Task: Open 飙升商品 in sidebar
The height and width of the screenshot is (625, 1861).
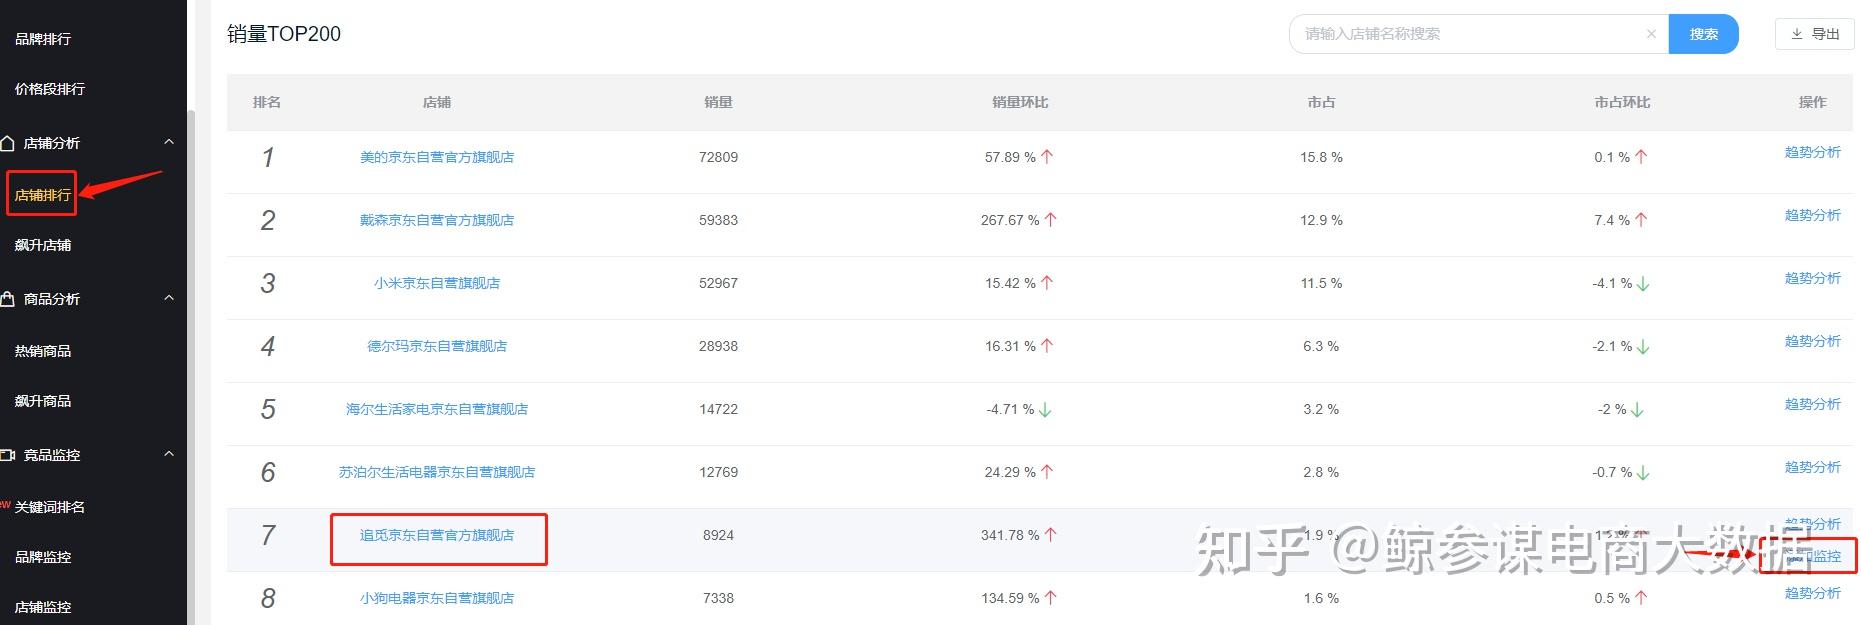Action: click(x=43, y=401)
